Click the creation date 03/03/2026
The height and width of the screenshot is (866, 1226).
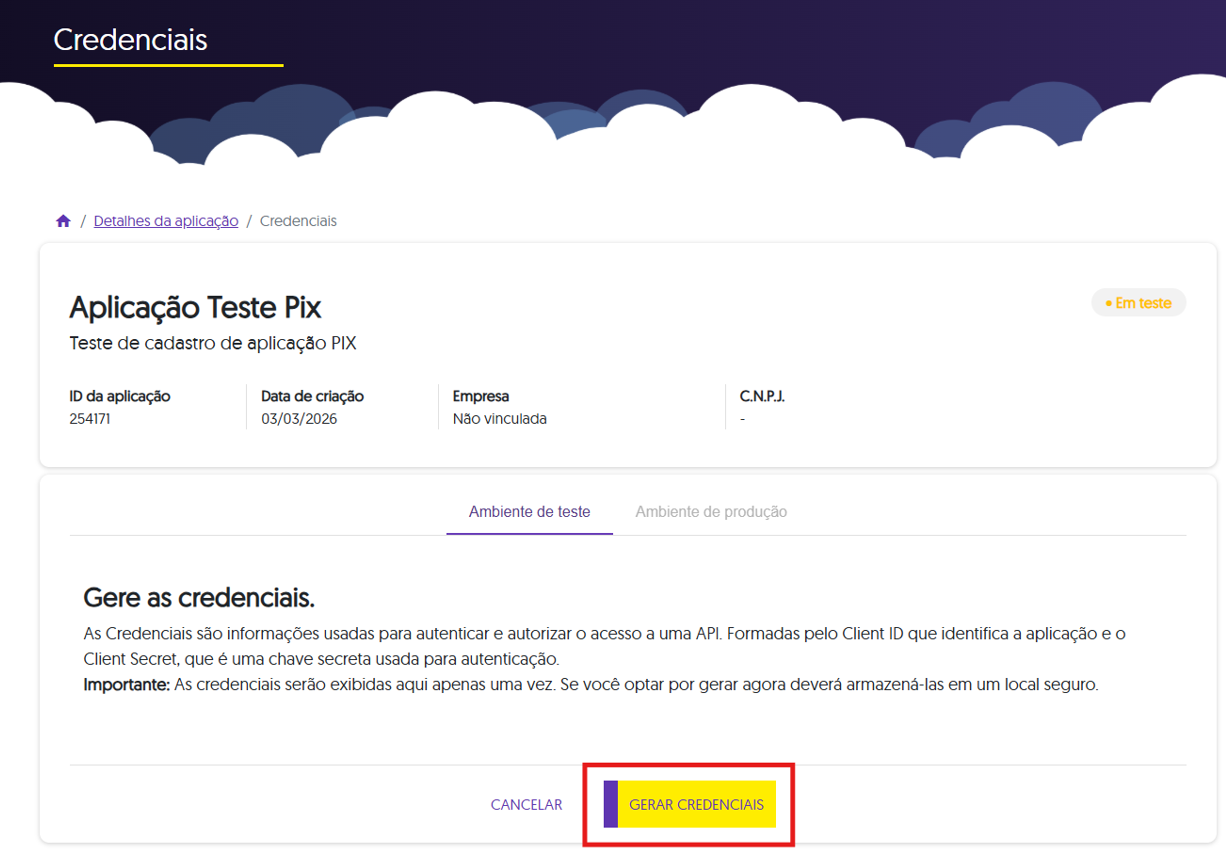299,419
